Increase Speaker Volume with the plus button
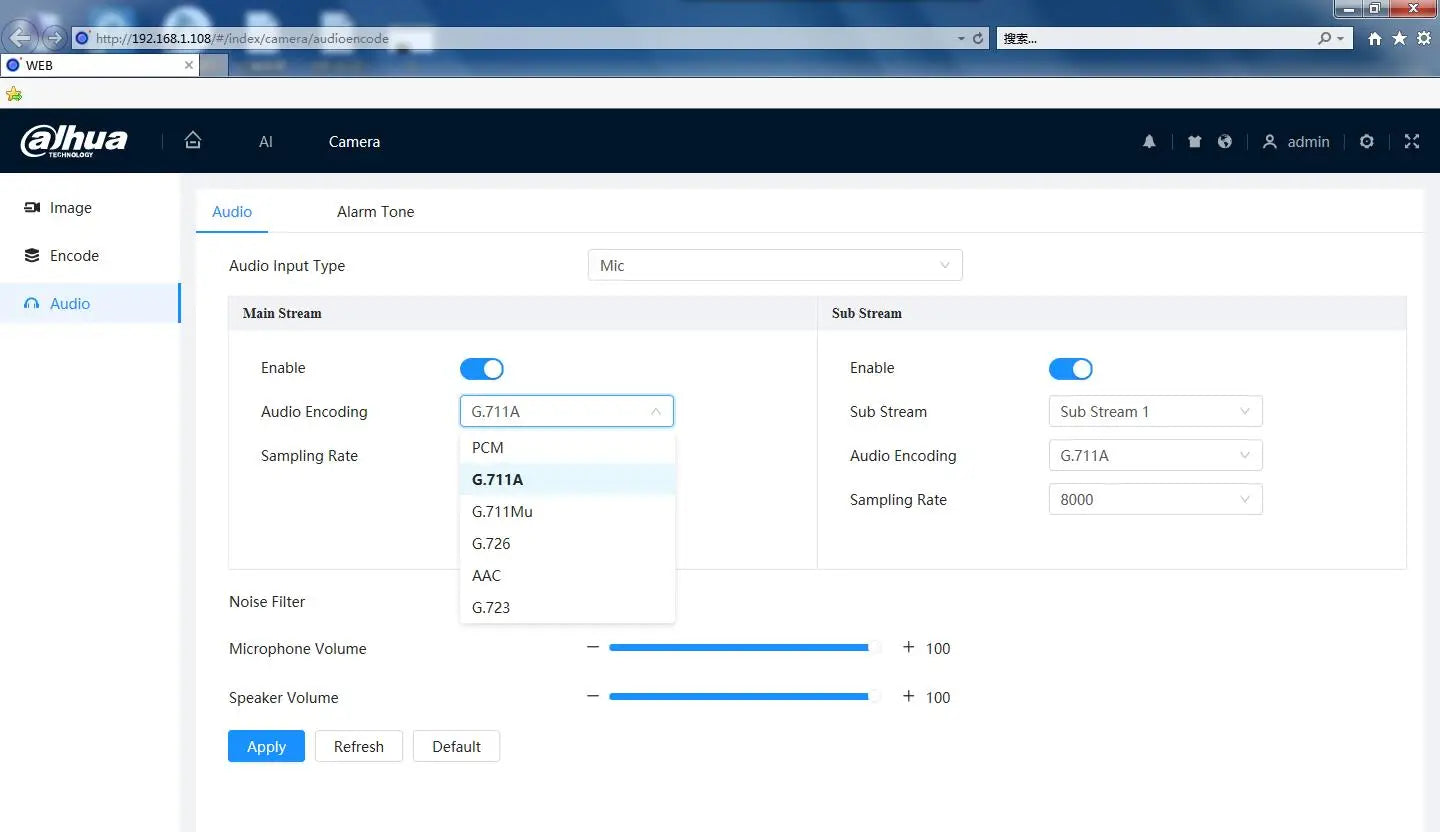 click(x=908, y=697)
